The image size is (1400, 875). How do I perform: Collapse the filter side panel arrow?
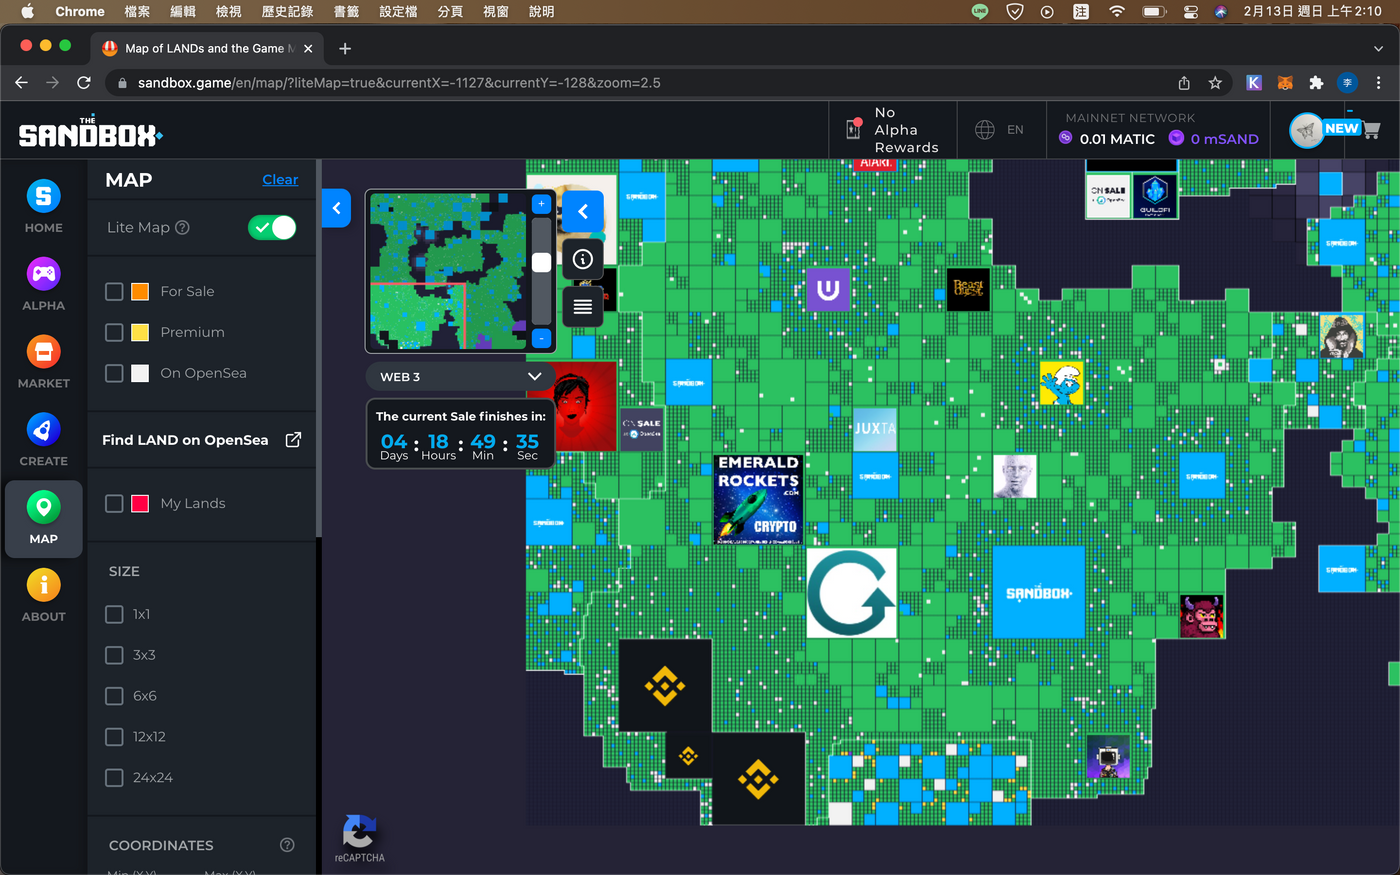pos(336,208)
